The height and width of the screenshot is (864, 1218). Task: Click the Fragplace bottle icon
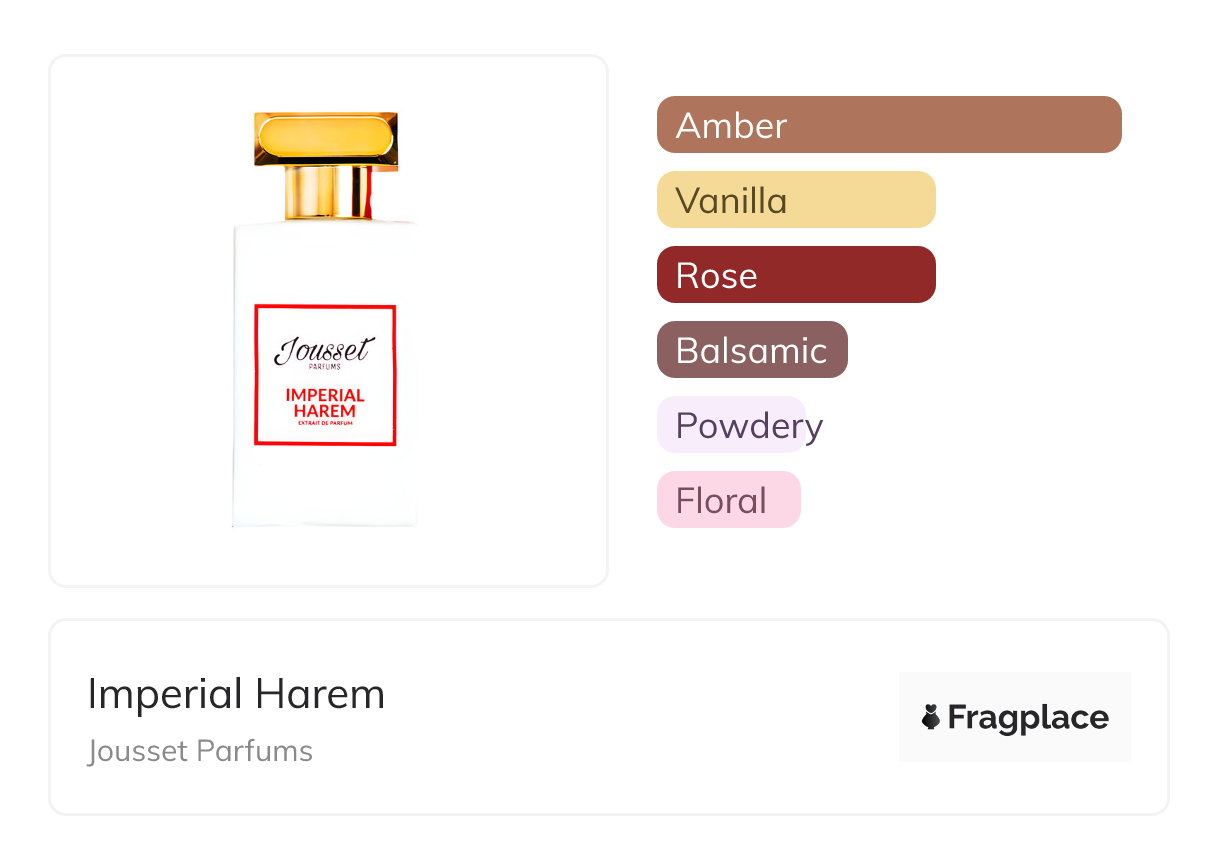pyautogui.click(x=931, y=717)
